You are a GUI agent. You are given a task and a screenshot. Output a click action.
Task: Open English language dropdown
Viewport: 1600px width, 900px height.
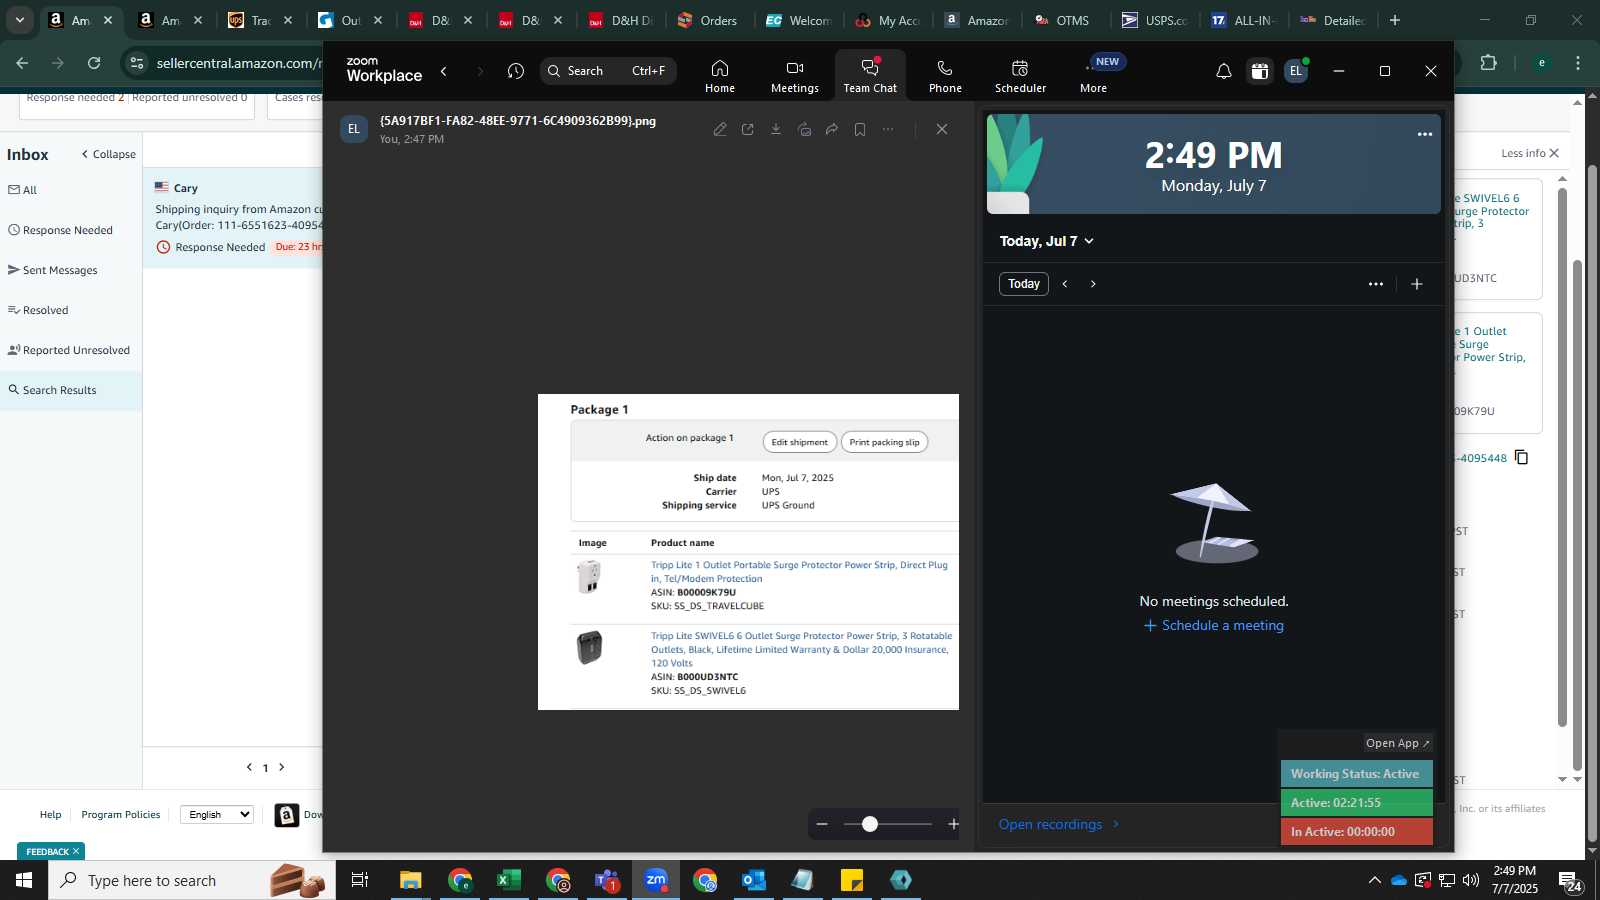pyautogui.click(x=217, y=815)
